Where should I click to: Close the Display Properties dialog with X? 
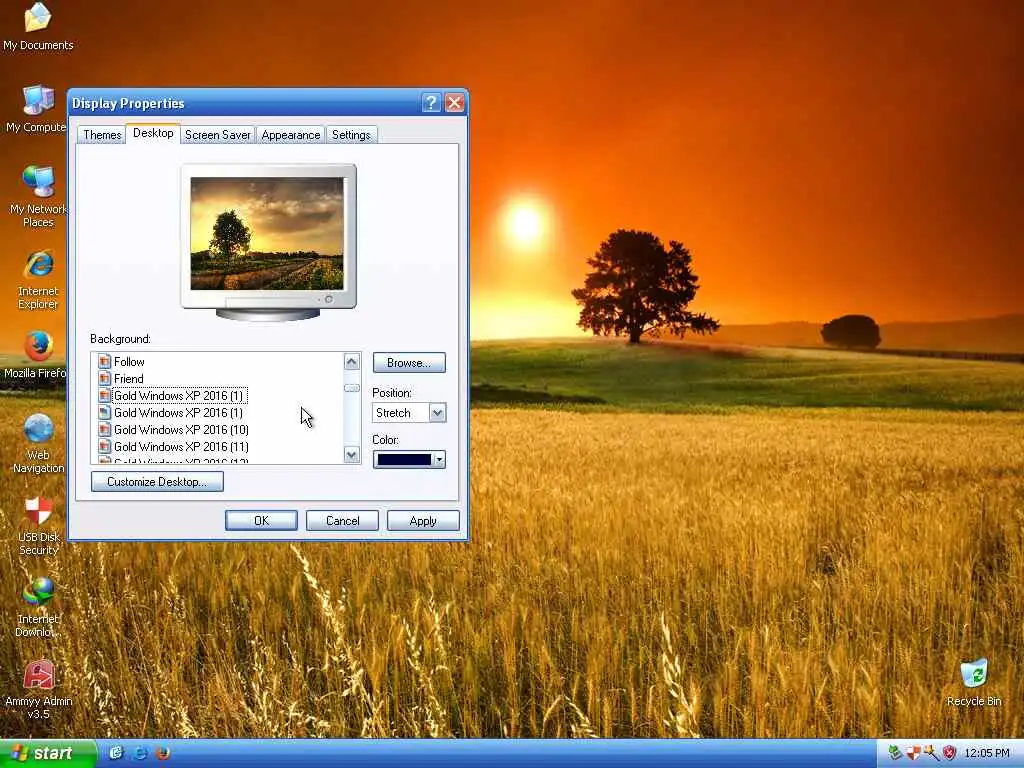point(455,103)
